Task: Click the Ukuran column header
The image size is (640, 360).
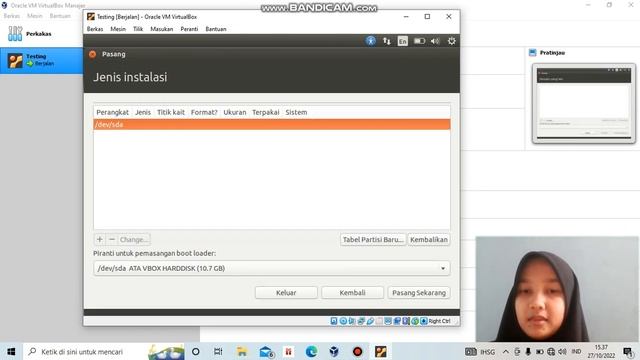Action: 235,112
